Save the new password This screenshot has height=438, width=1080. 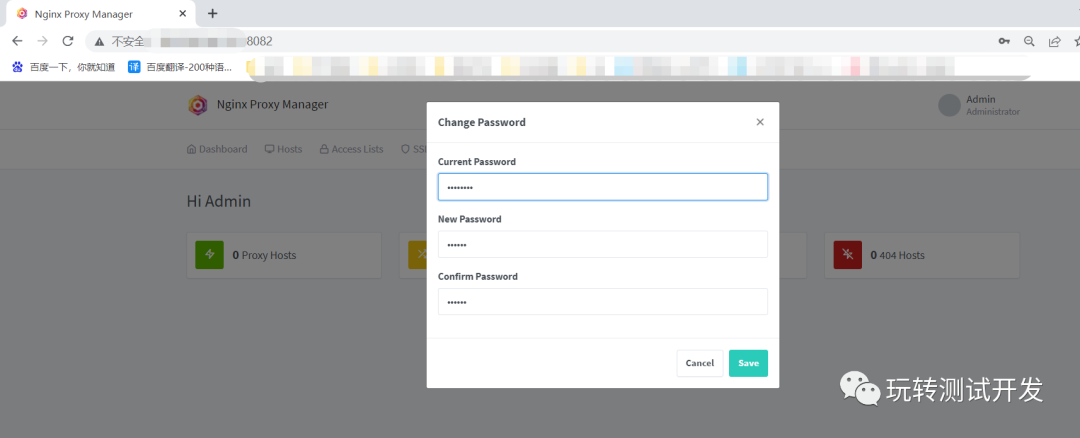pos(748,363)
